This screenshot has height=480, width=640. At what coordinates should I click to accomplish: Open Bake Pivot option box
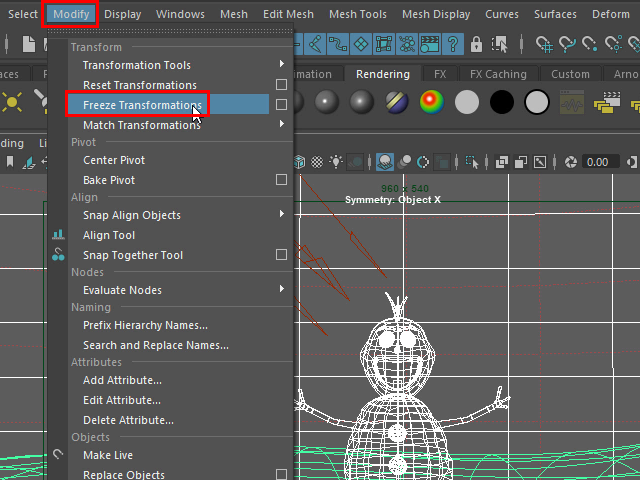point(282,180)
